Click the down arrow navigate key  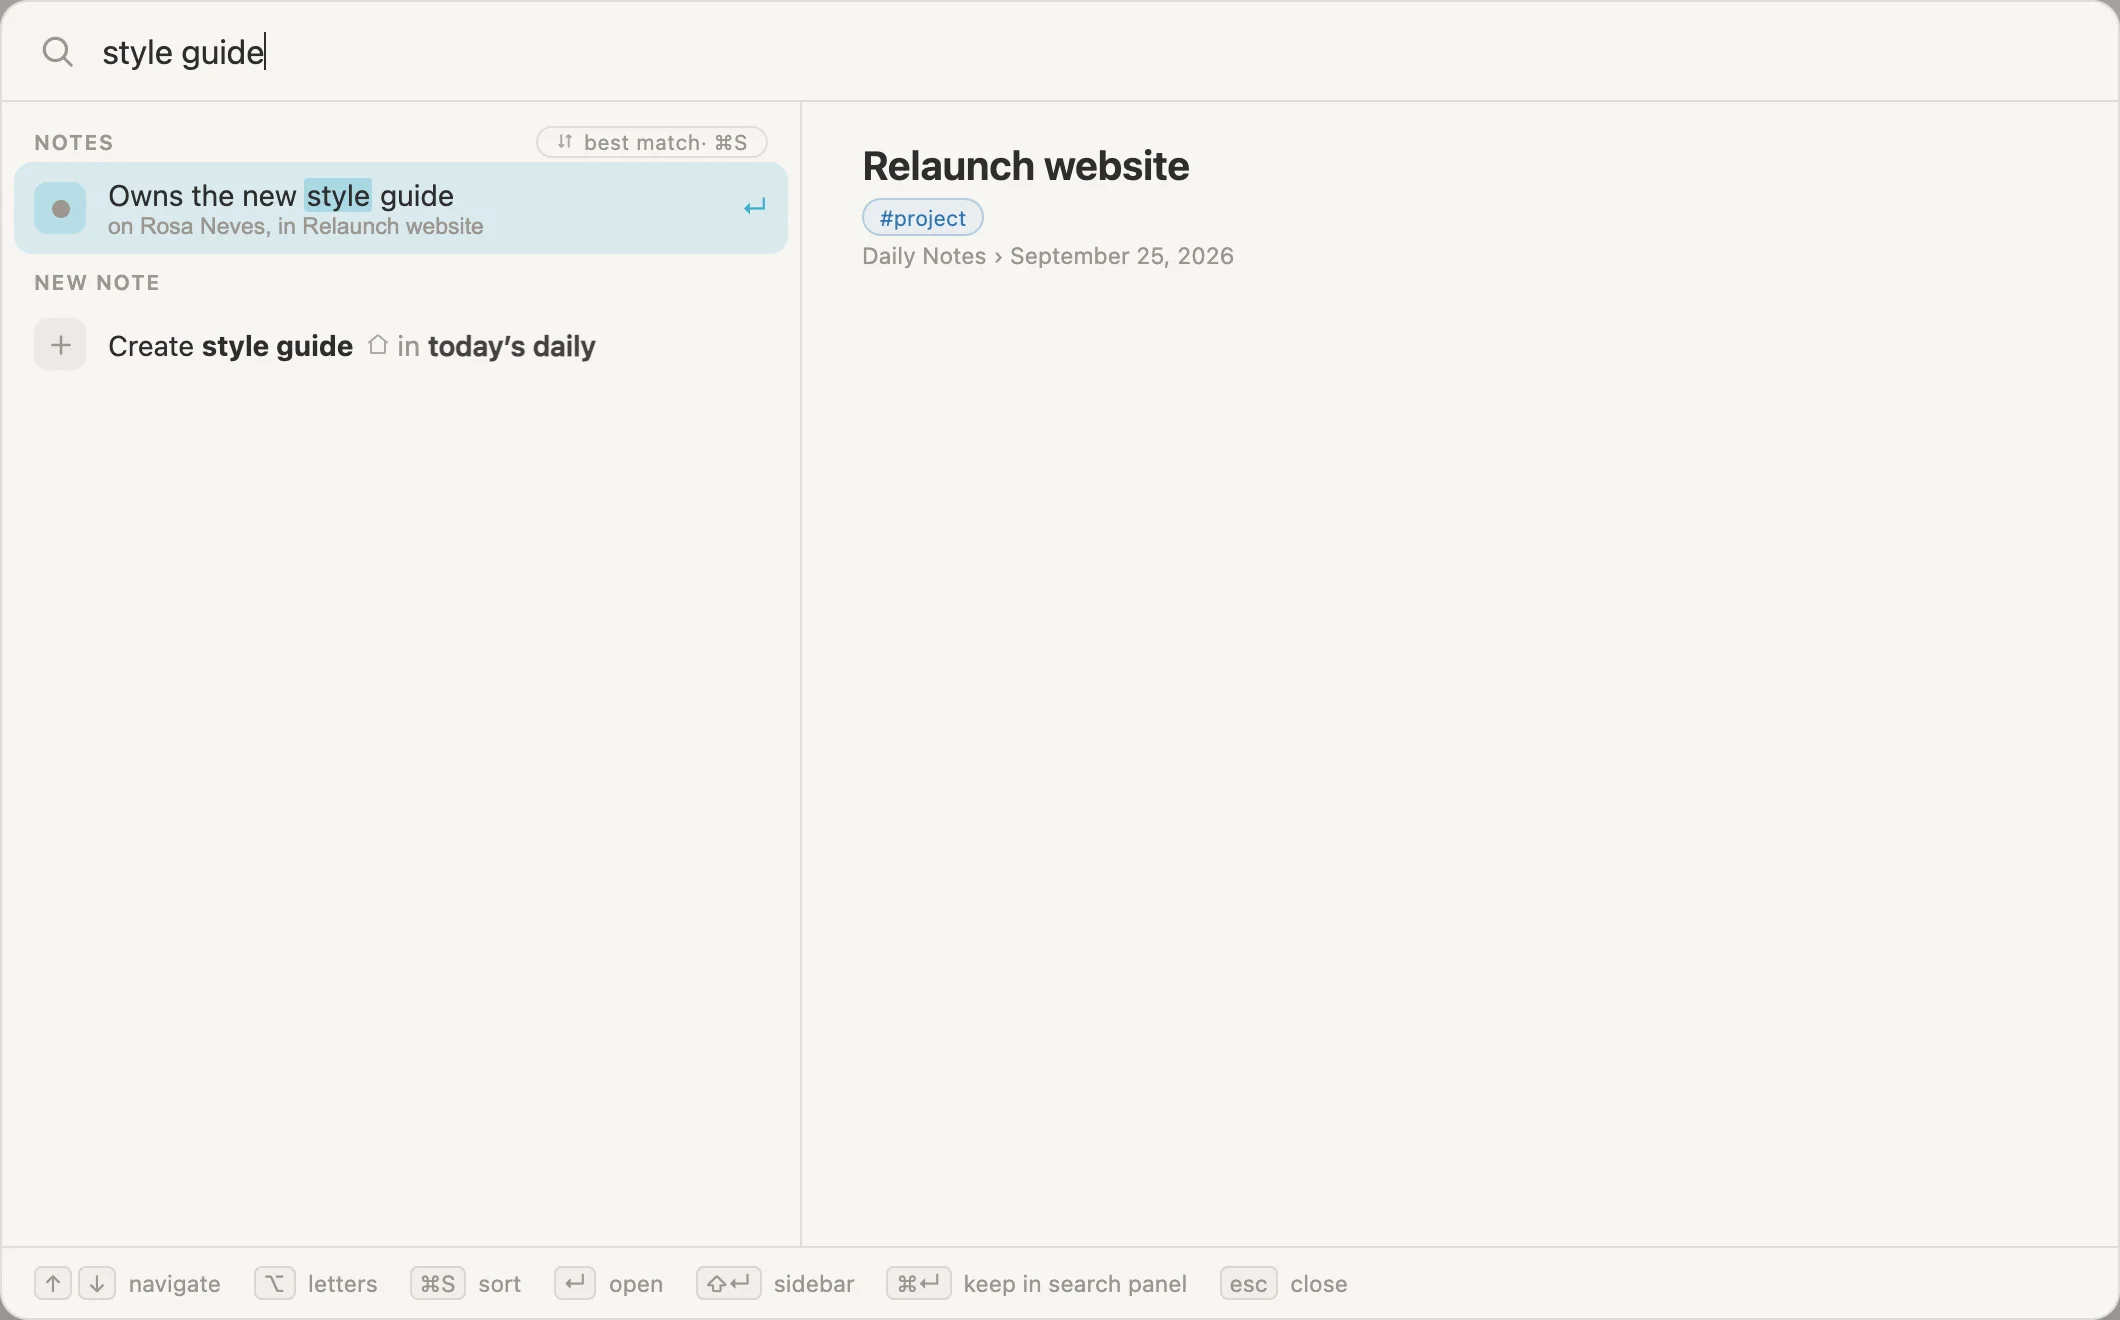click(x=97, y=1283)
